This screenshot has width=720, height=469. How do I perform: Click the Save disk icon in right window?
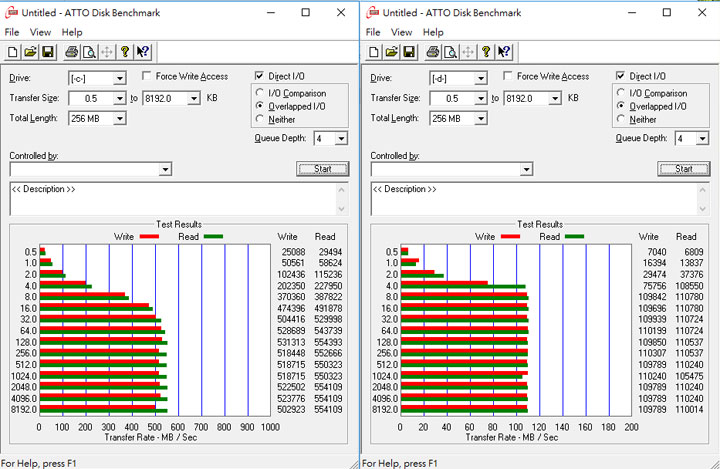[409, 52]
